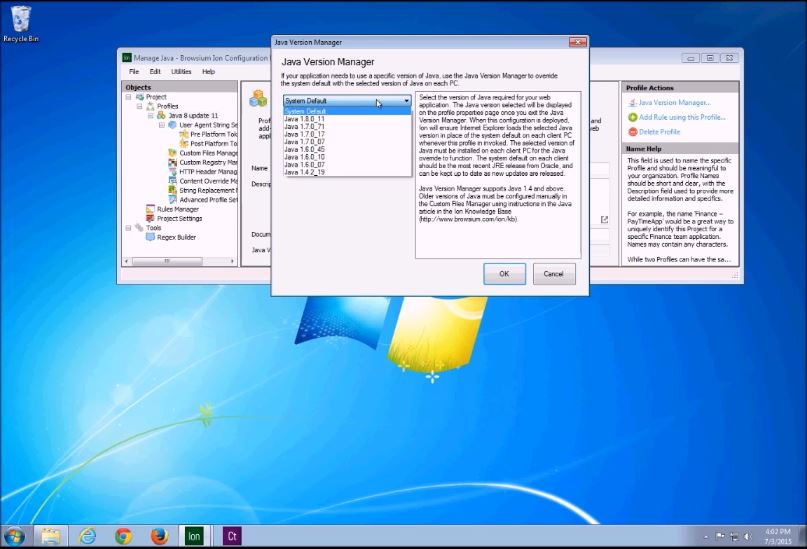
Task: Choose System Default from the version list
Action: coord(347,111)
